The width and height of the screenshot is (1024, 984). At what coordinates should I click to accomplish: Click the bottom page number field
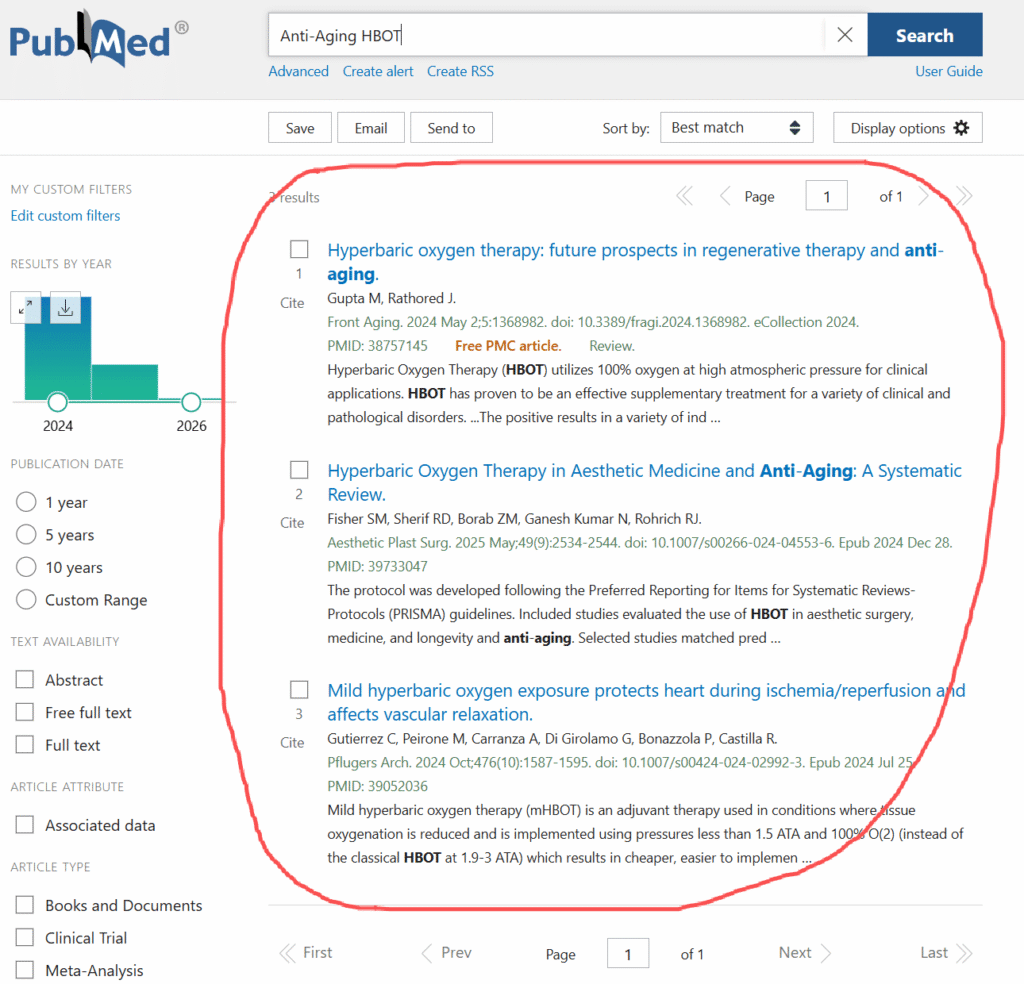click(x=628, y=954)
